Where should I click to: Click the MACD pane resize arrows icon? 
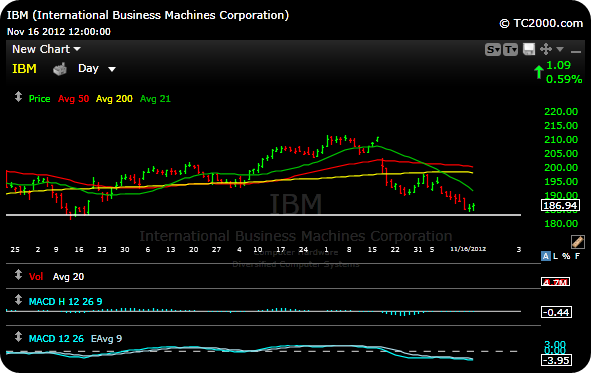(x=18, y=336)
